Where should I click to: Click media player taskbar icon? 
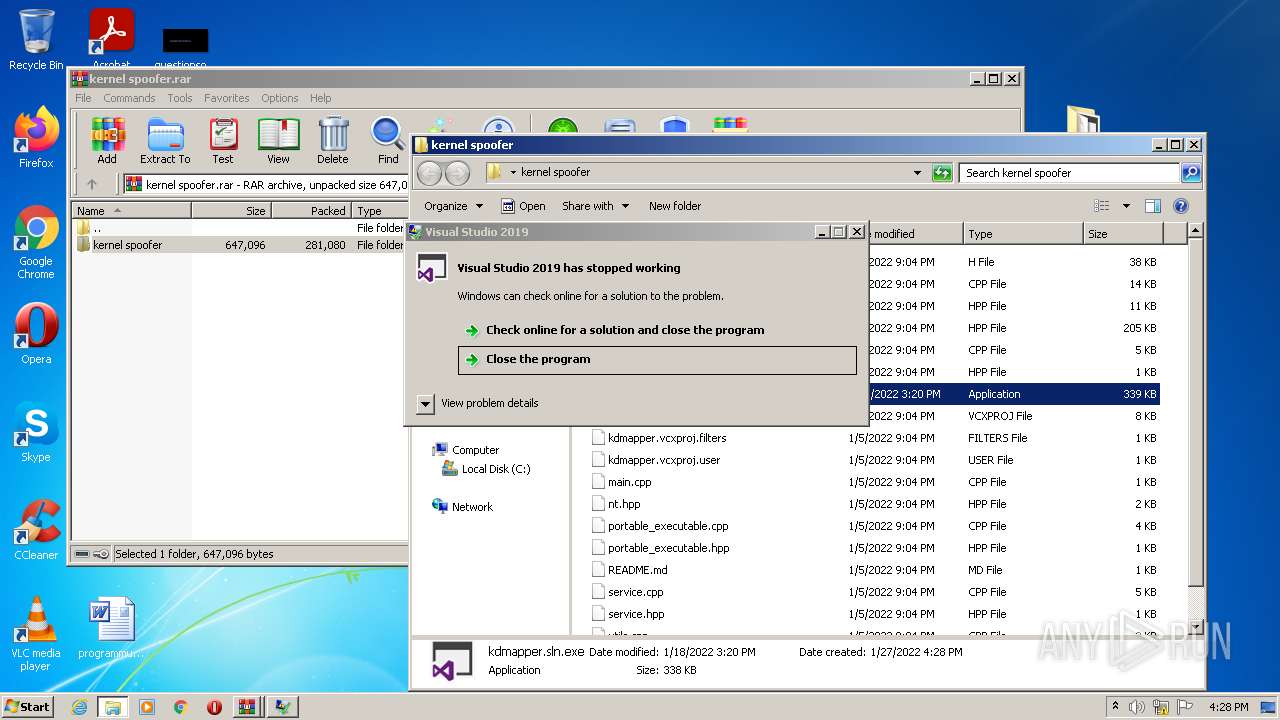click(147, 707)
